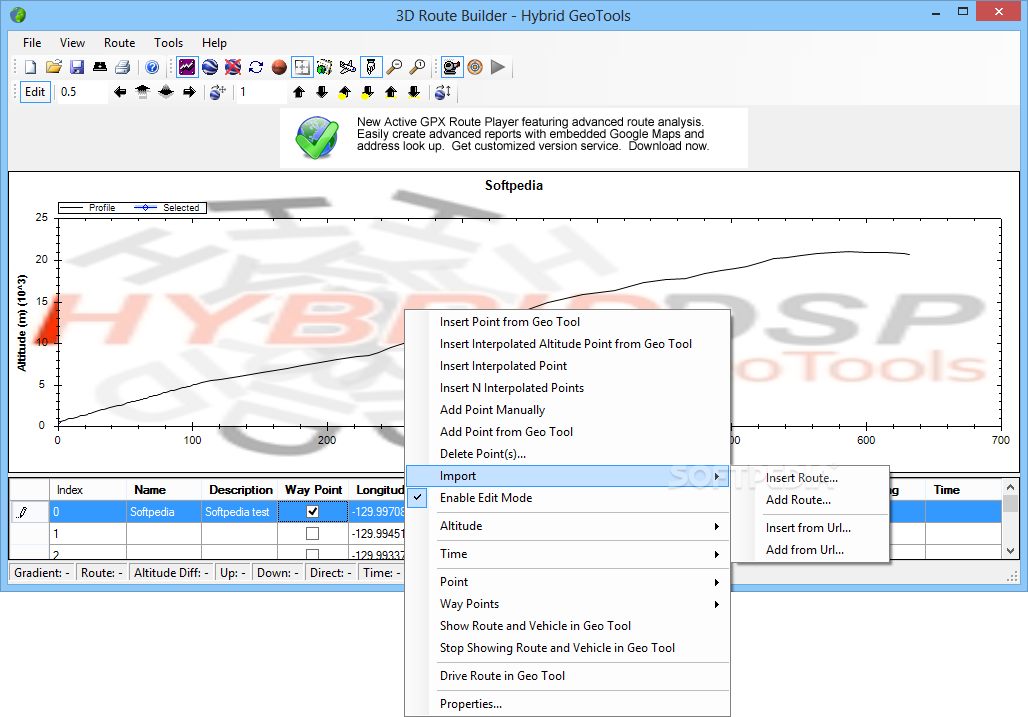The width and height of the screenshot is (1028, 717).
Task: Click the globe with move arrows icon
Action: coord(218,92)
